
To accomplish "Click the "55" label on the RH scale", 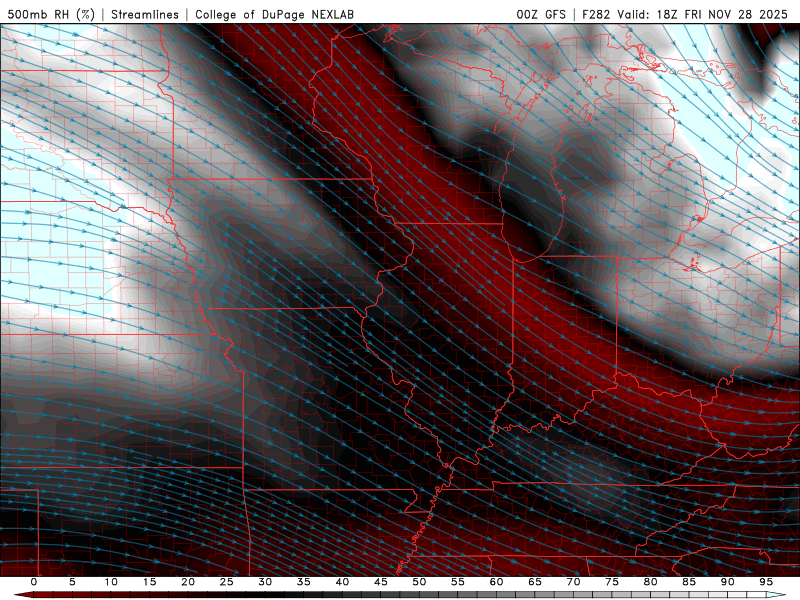I will point(458,582).
